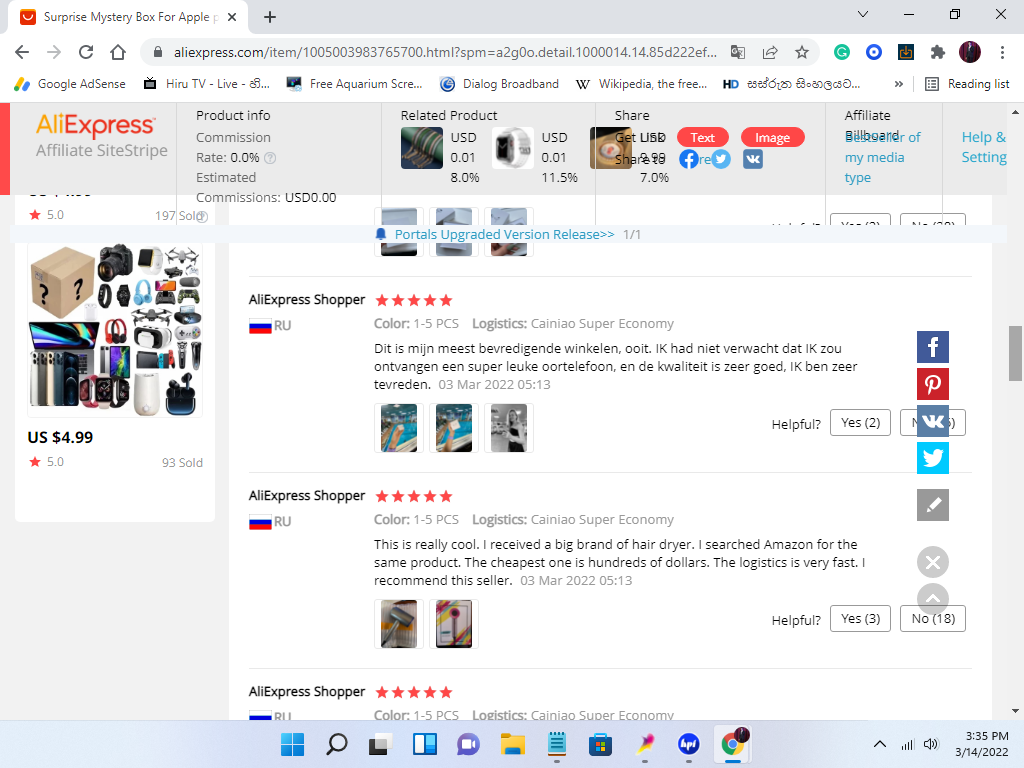Screen dimensions: 1024x768
Task: Click No (18) on hair dryer review
Action: 933,618
